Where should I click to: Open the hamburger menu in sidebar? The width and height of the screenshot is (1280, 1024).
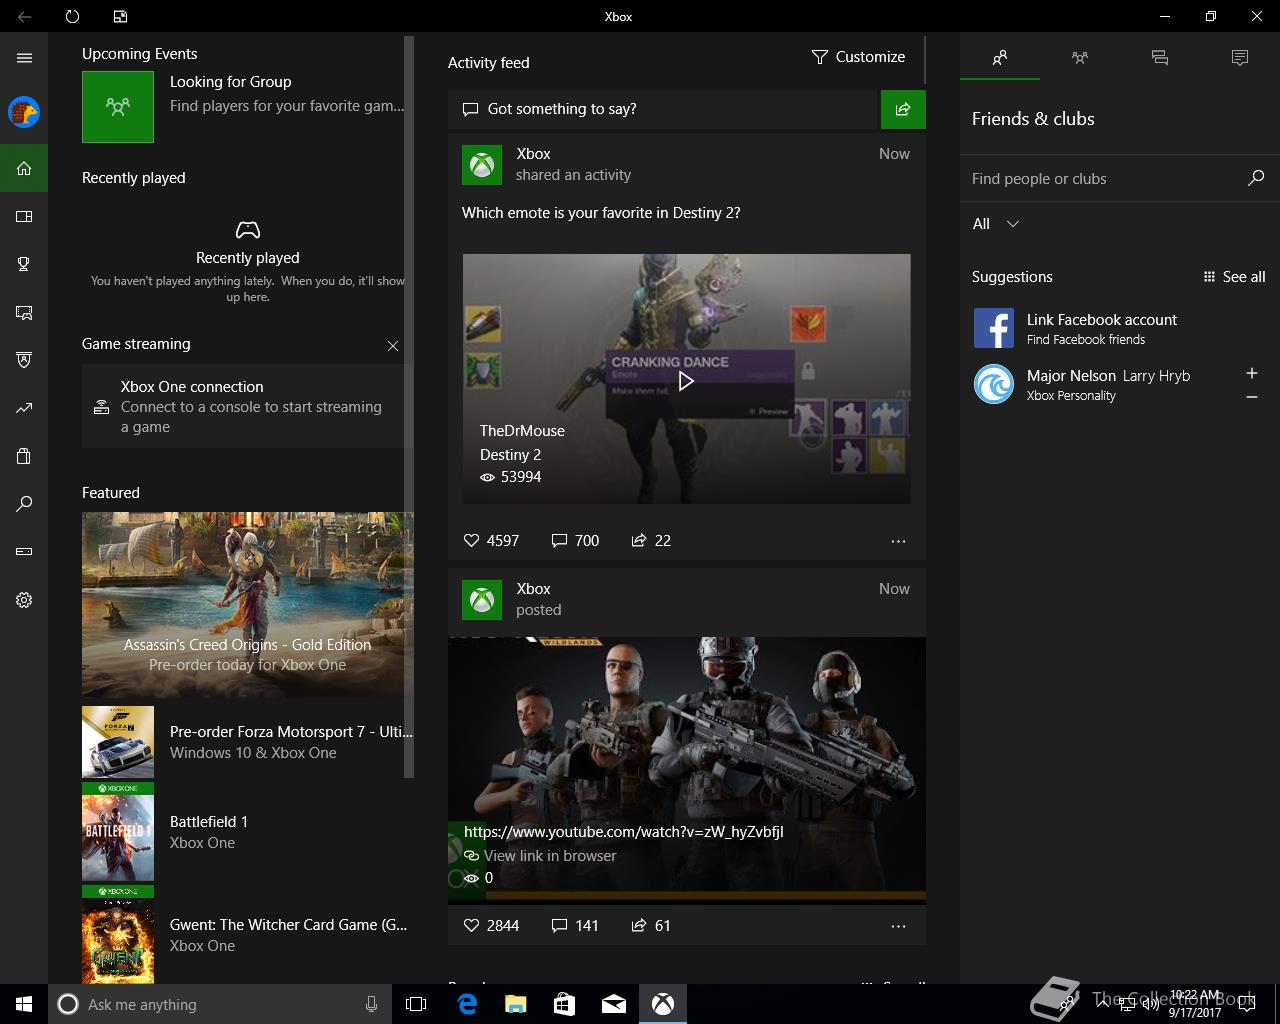pyautogui.click(x=24, y=58)
